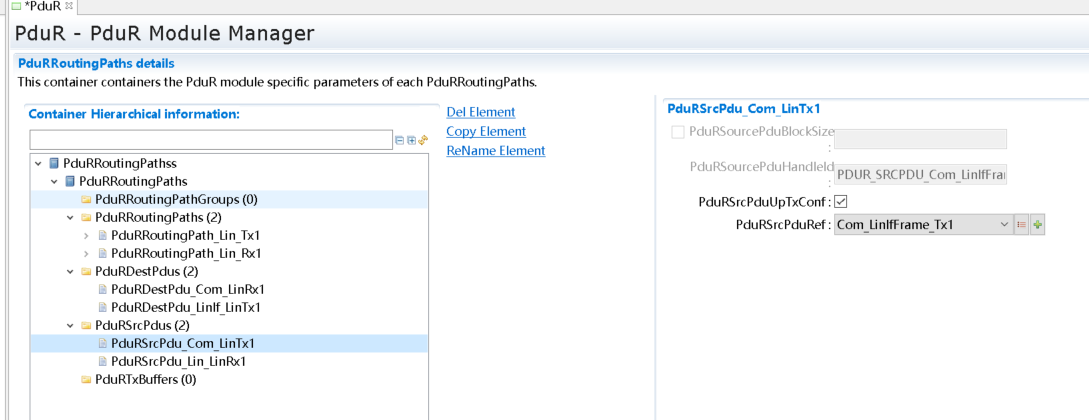Click green plus icon to add PduRSrcPduRef
The height and width of the screenshot is (420, 1089).
tap(1037, 225)
